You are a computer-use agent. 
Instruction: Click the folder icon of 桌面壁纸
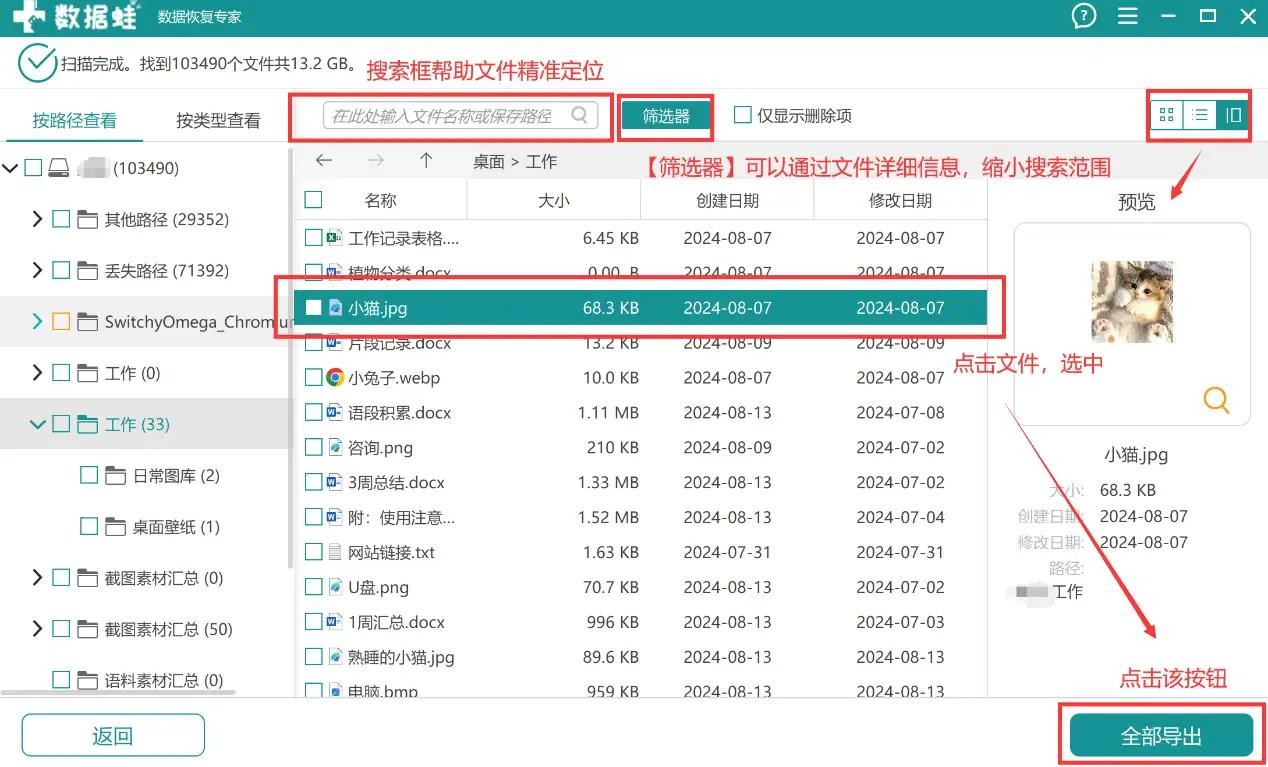116,527
